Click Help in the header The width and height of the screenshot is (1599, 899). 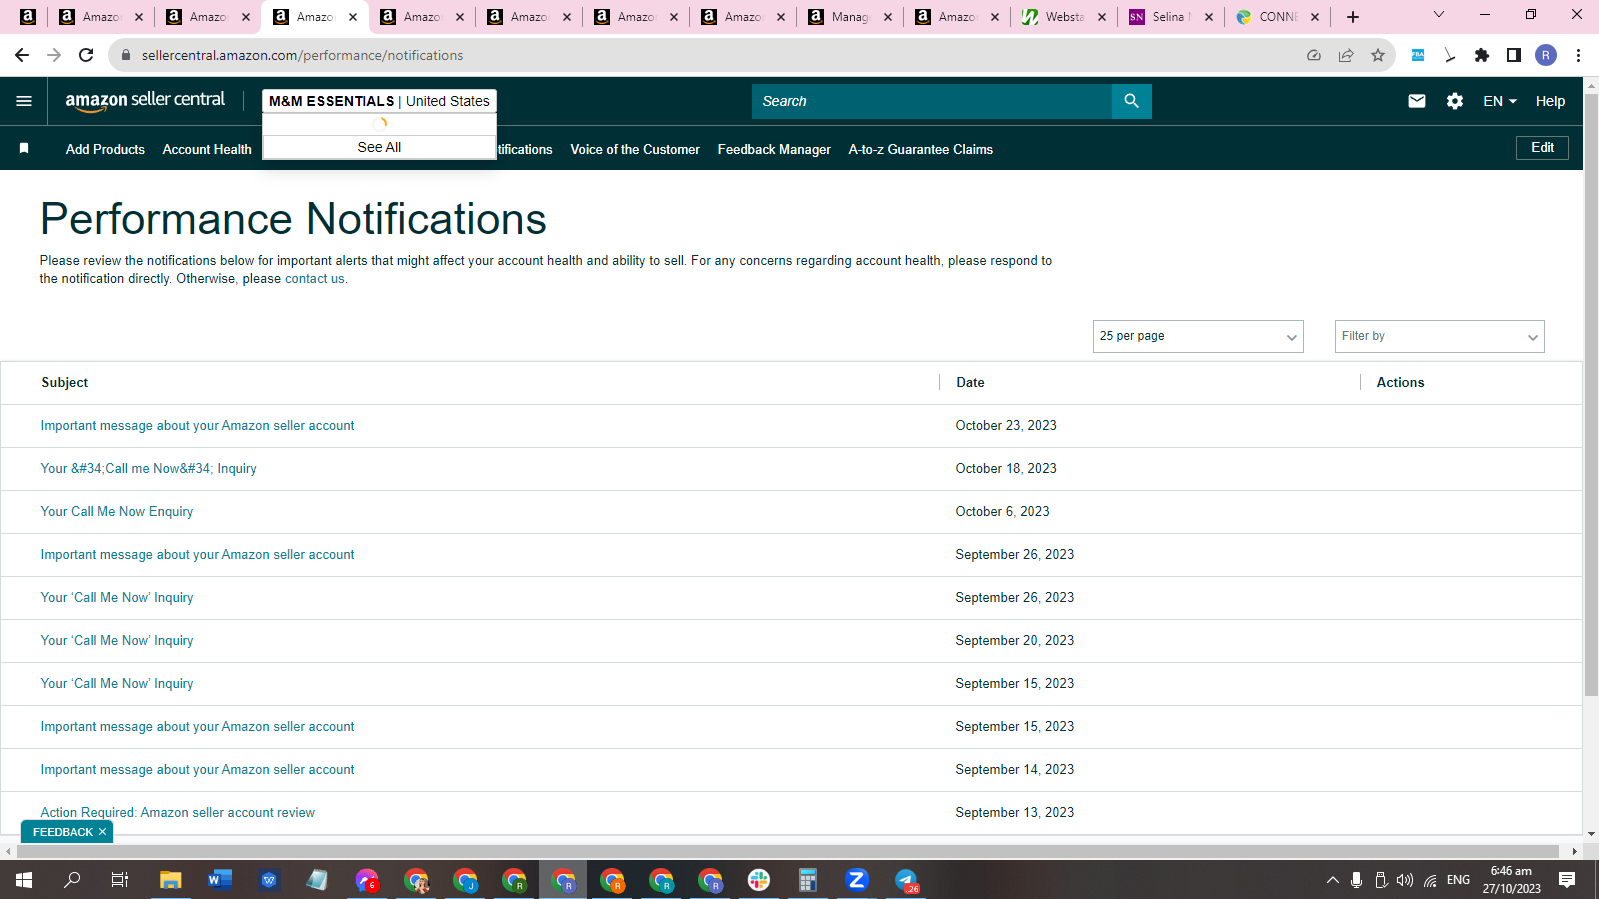click(1550, 101)
